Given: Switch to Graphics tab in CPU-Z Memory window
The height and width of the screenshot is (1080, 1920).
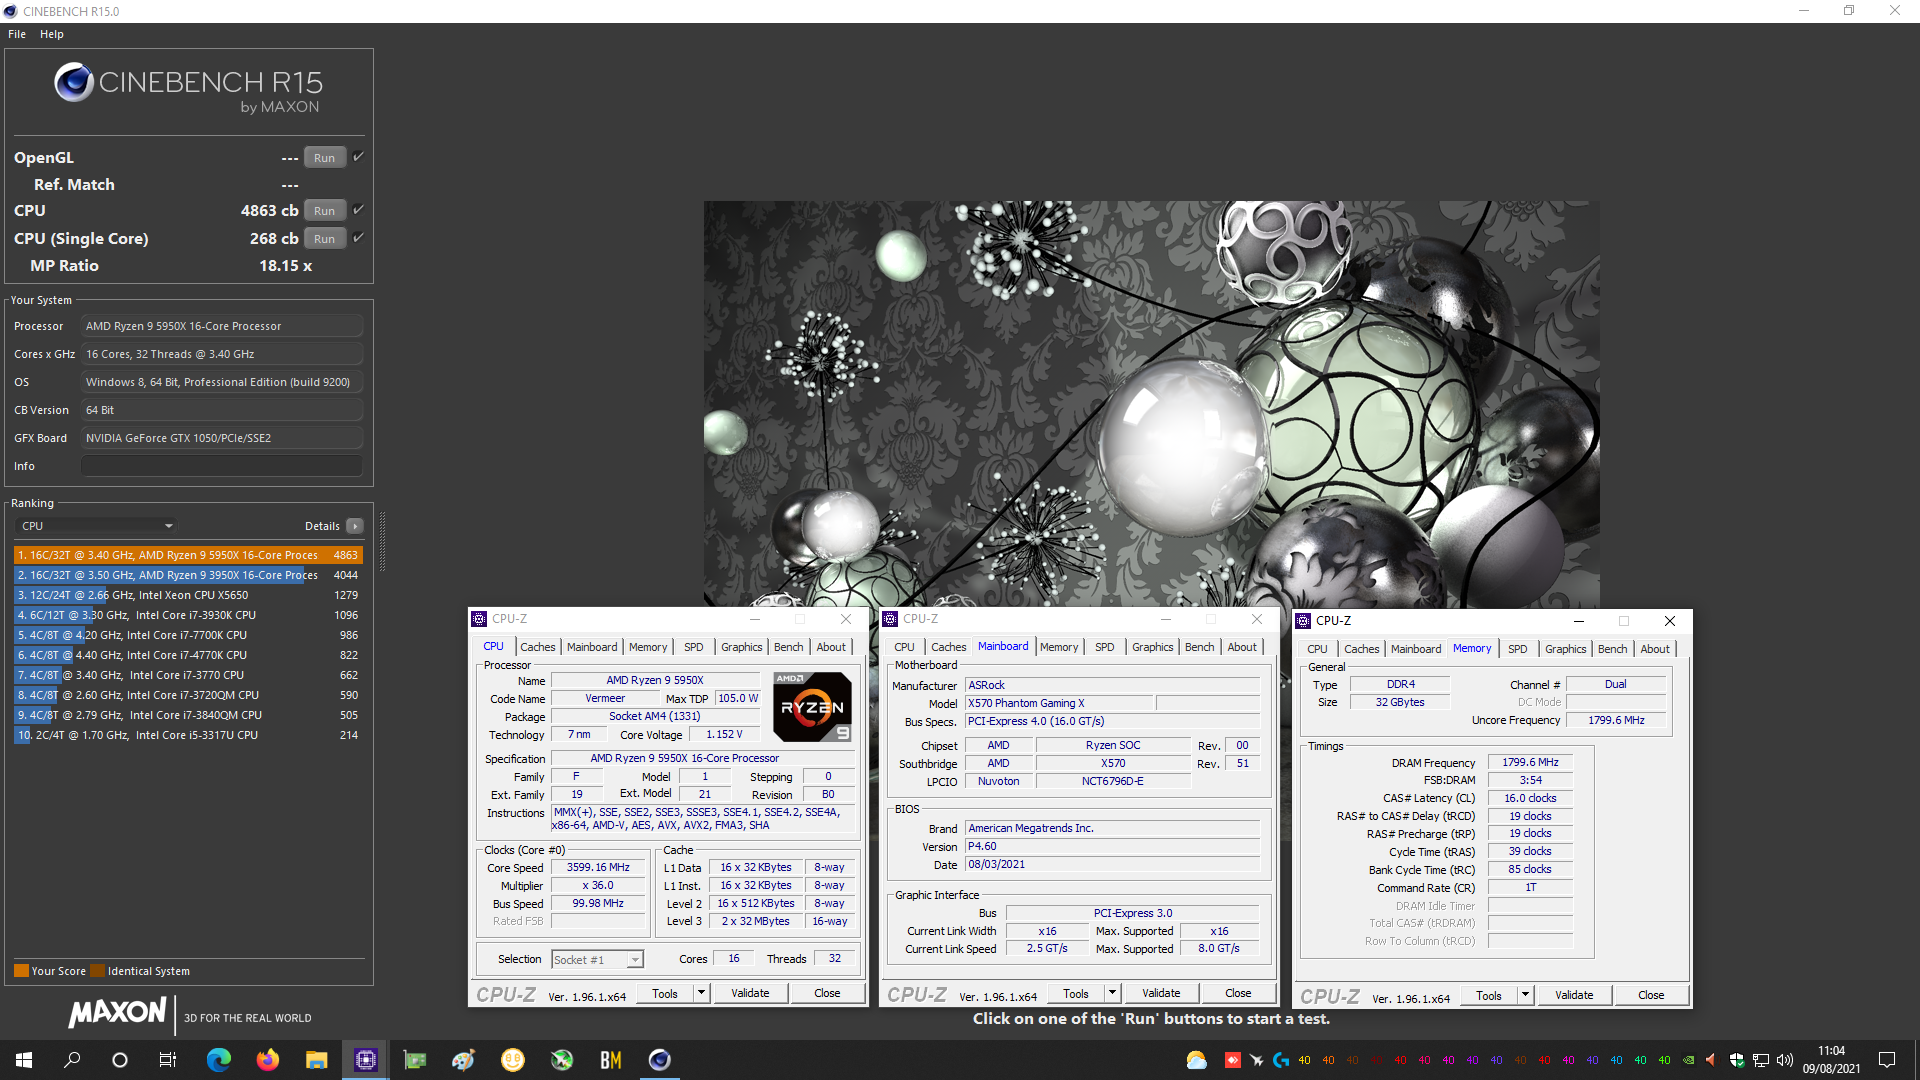Looking at the screenshot, I should pos(1565,649).
